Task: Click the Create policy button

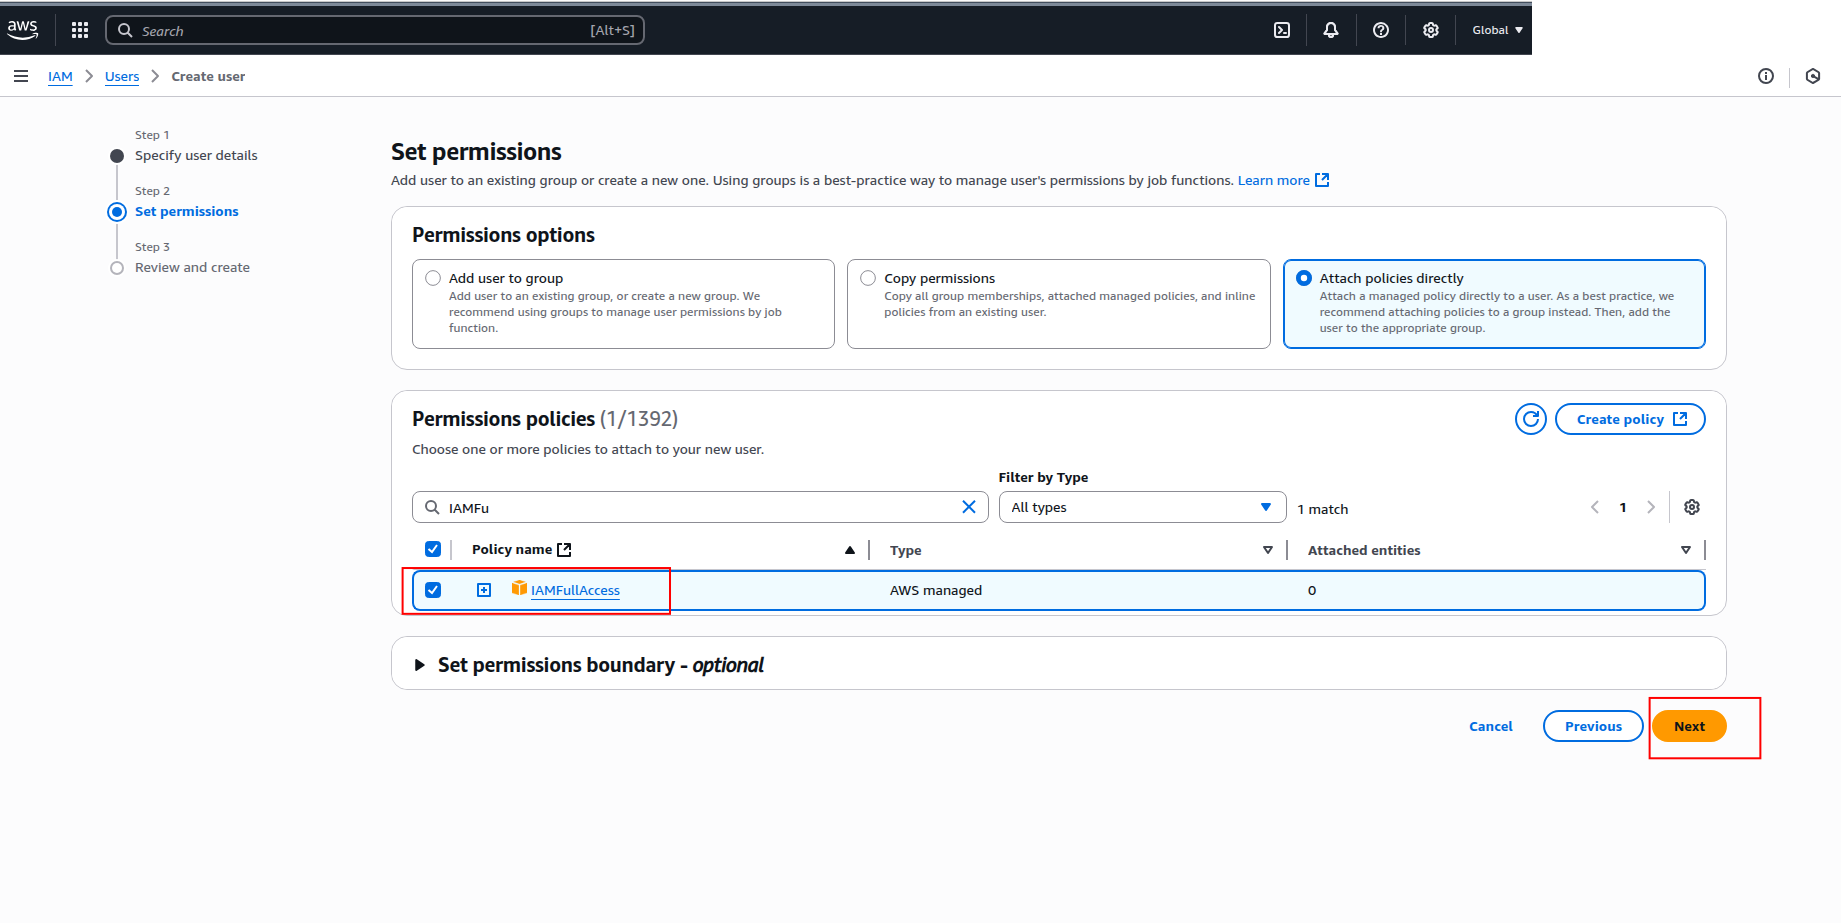Action: (1630, 419)
